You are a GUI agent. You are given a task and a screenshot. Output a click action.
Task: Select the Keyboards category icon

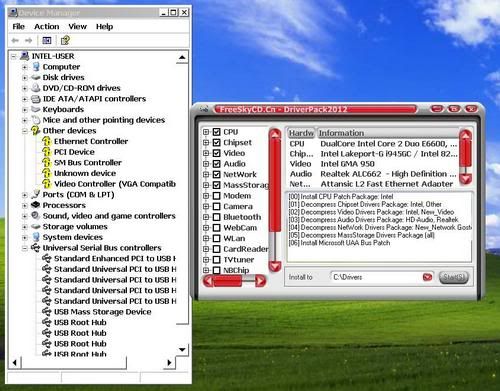(x=36, y=109)
